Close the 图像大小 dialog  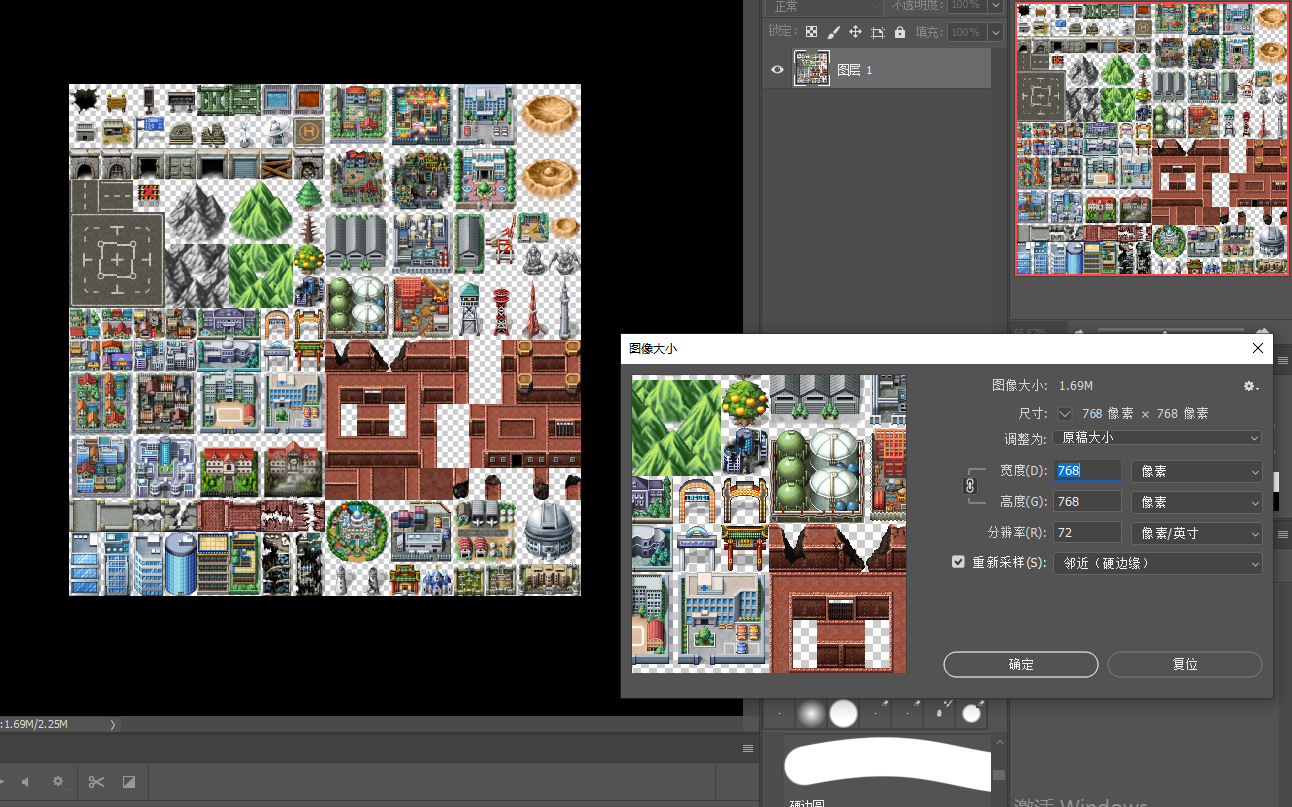(1258, 348)
